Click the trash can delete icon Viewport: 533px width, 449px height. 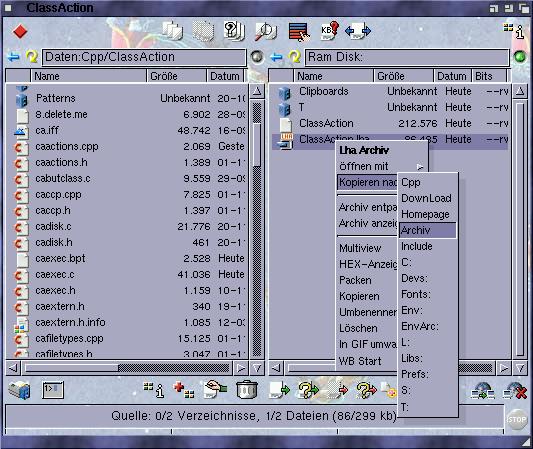[x=247, y=390]
